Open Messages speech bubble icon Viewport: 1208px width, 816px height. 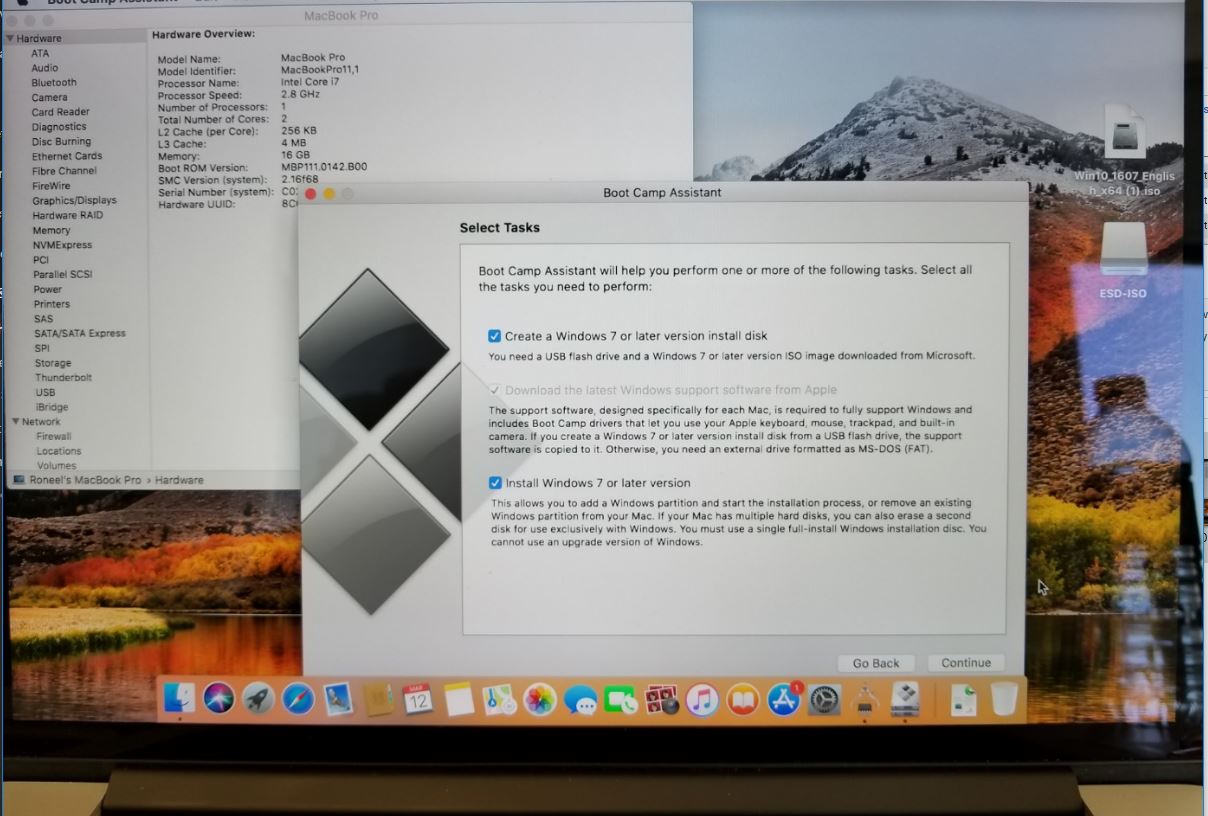click(580, 700)
